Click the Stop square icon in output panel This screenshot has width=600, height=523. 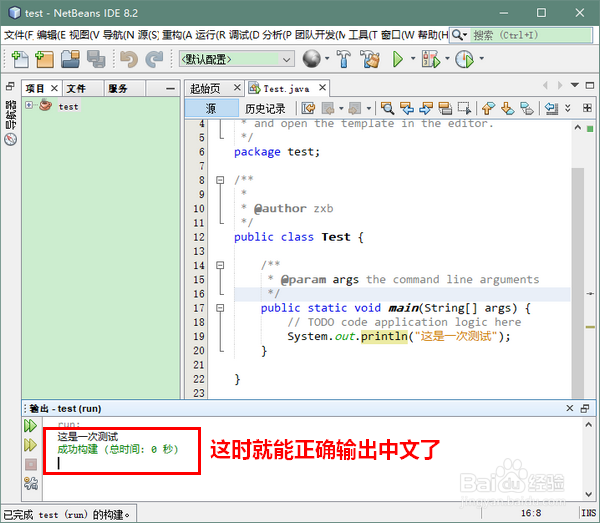pos(31,464)
